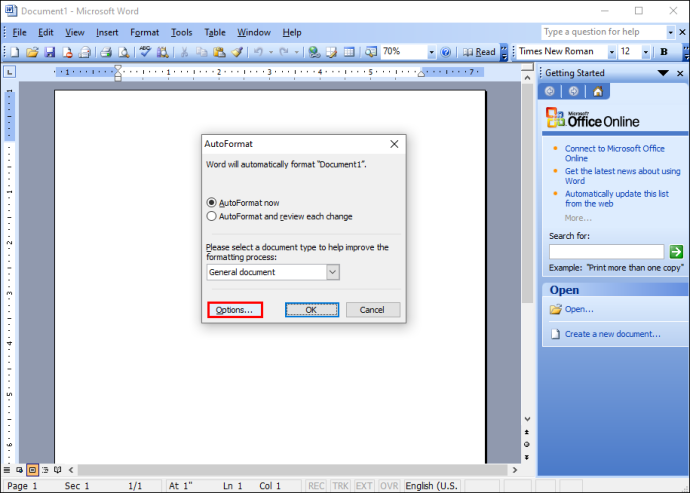690x493 pixels.
Task: Click the Permission icon in toolbar
Action: (x=67, y=52)
